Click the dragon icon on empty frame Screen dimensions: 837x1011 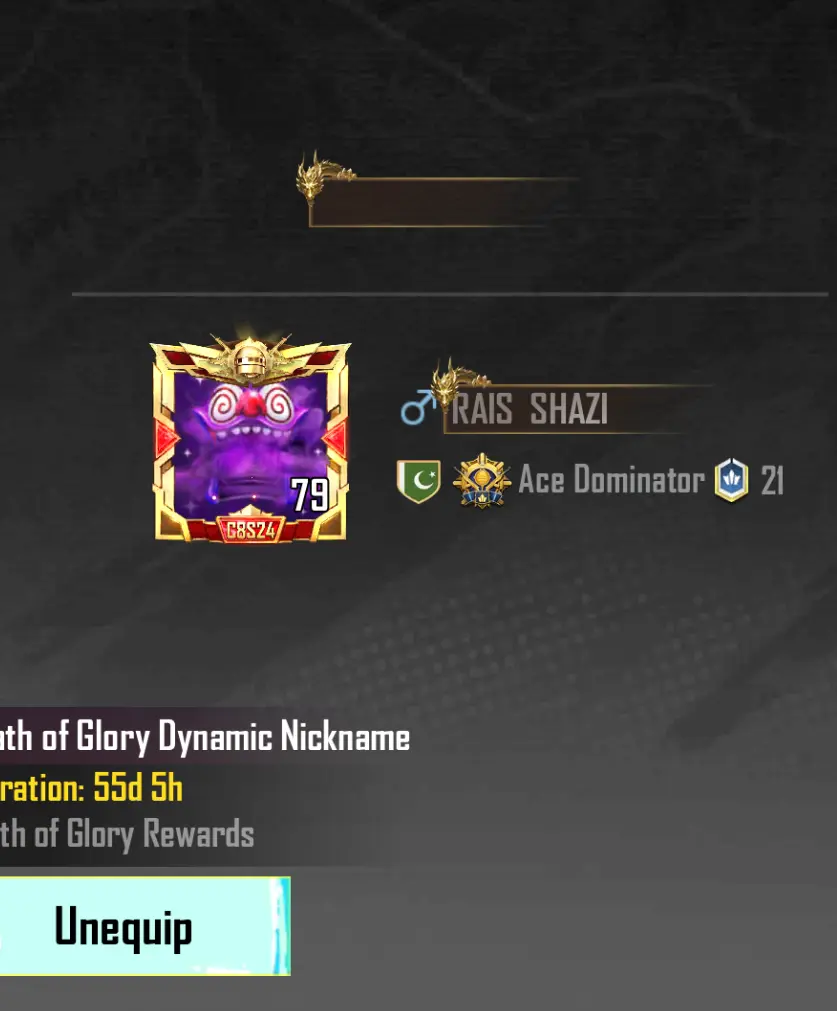[320, 176]
